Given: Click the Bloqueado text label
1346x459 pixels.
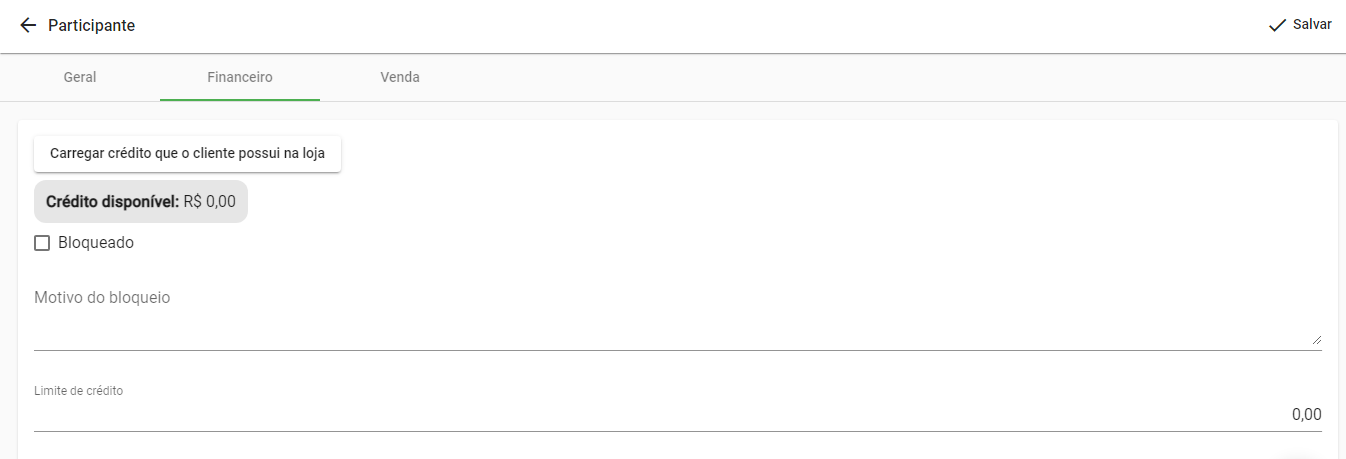Looking at the screenshot, I should 96,243.
